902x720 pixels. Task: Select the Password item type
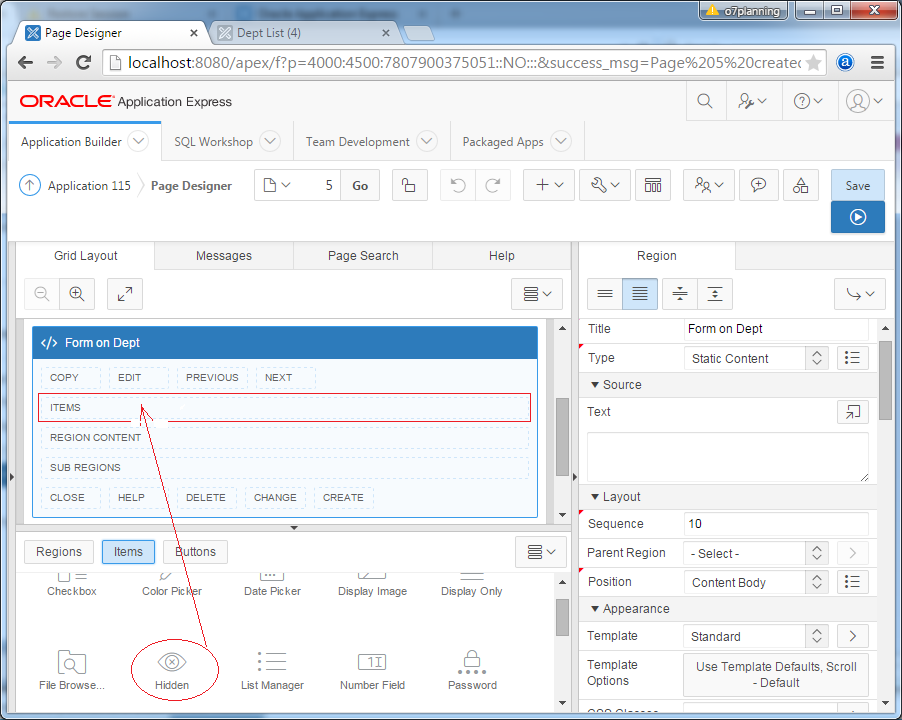[472, 671]
